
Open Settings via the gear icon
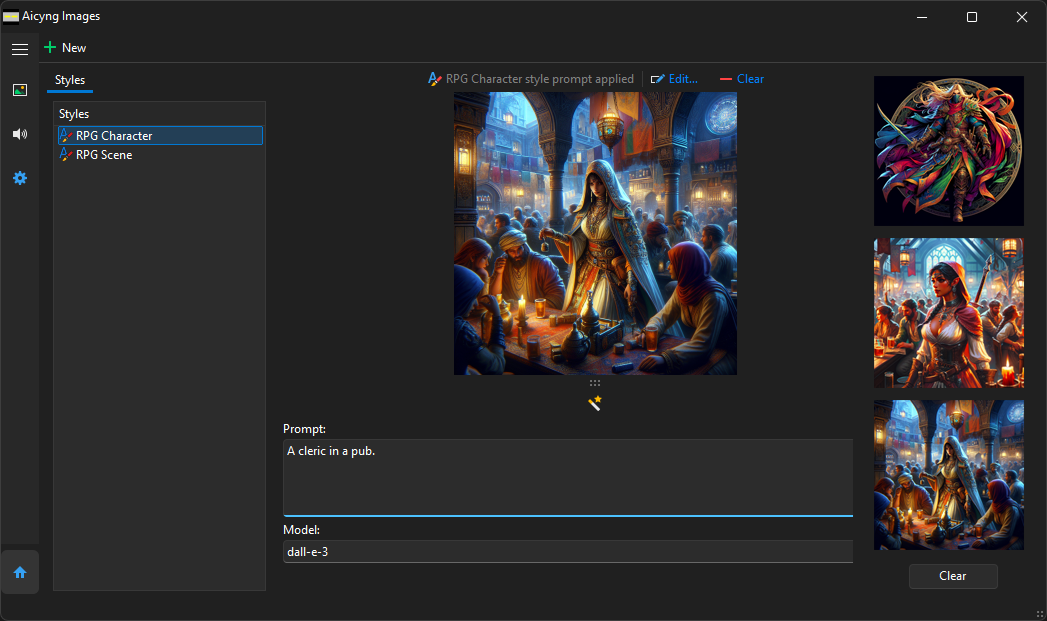[x=20, y=178]
